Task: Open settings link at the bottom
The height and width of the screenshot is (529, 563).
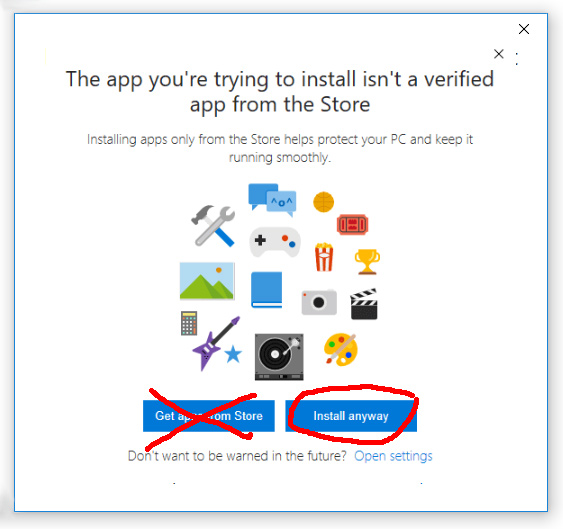Action: click(393, 456)
